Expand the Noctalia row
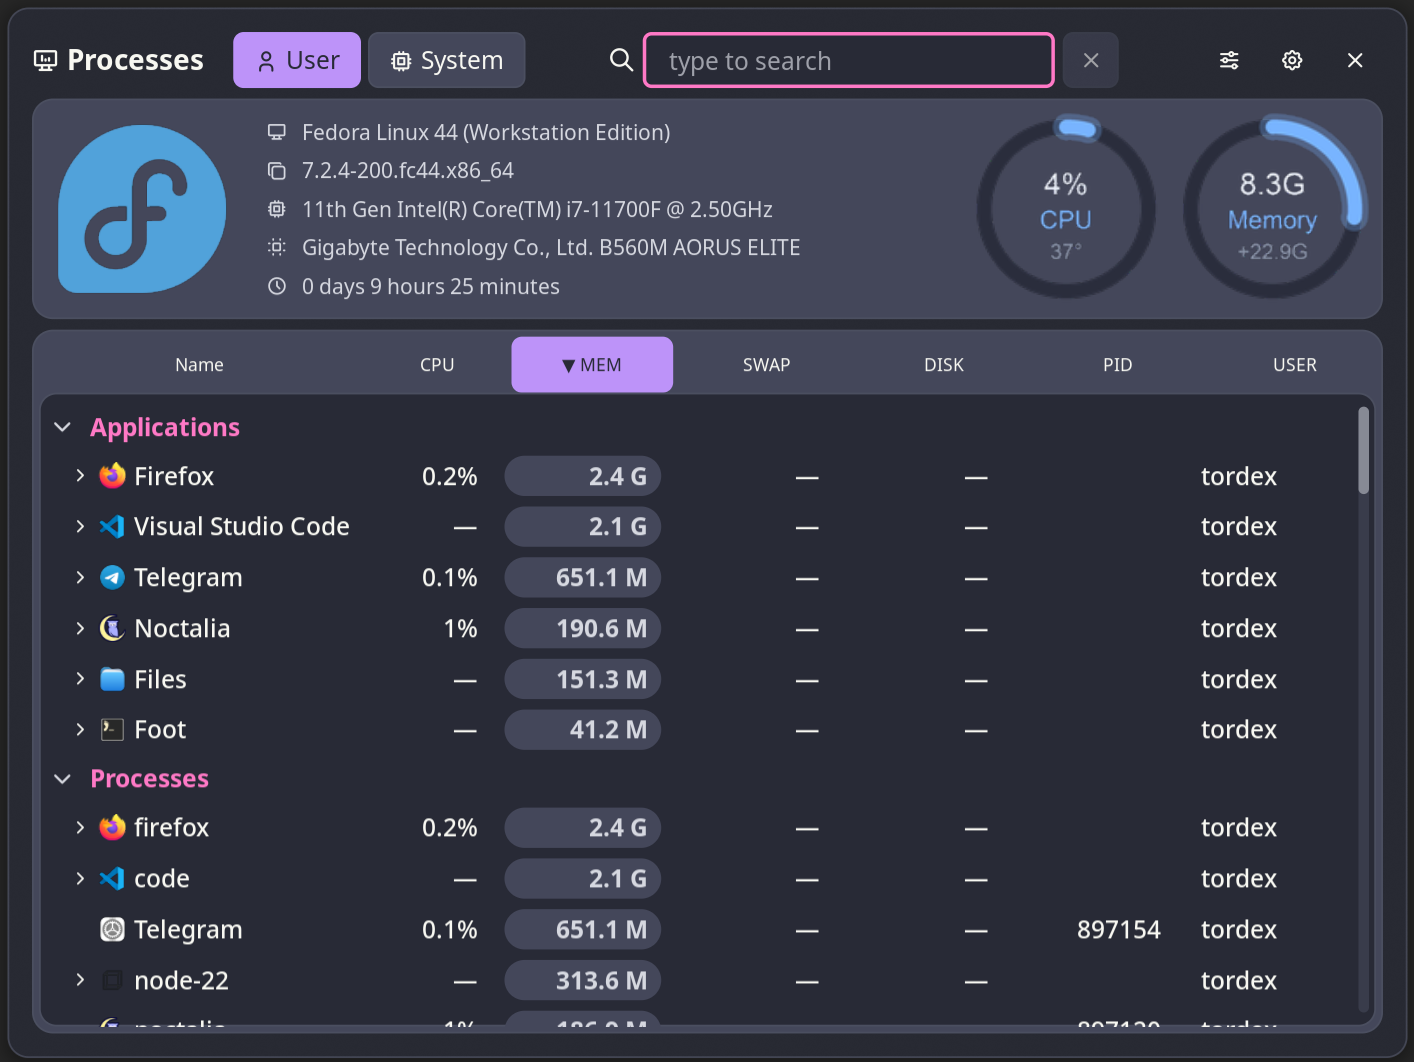The height and width of the screenshot is (1062, 1414). 80,628
